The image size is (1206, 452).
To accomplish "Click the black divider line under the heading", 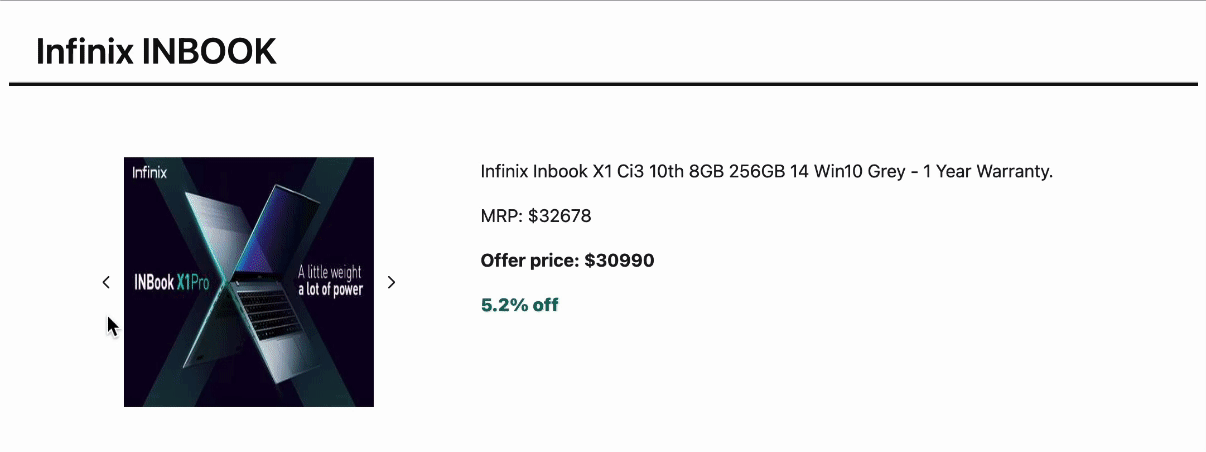I will [603, 84].
